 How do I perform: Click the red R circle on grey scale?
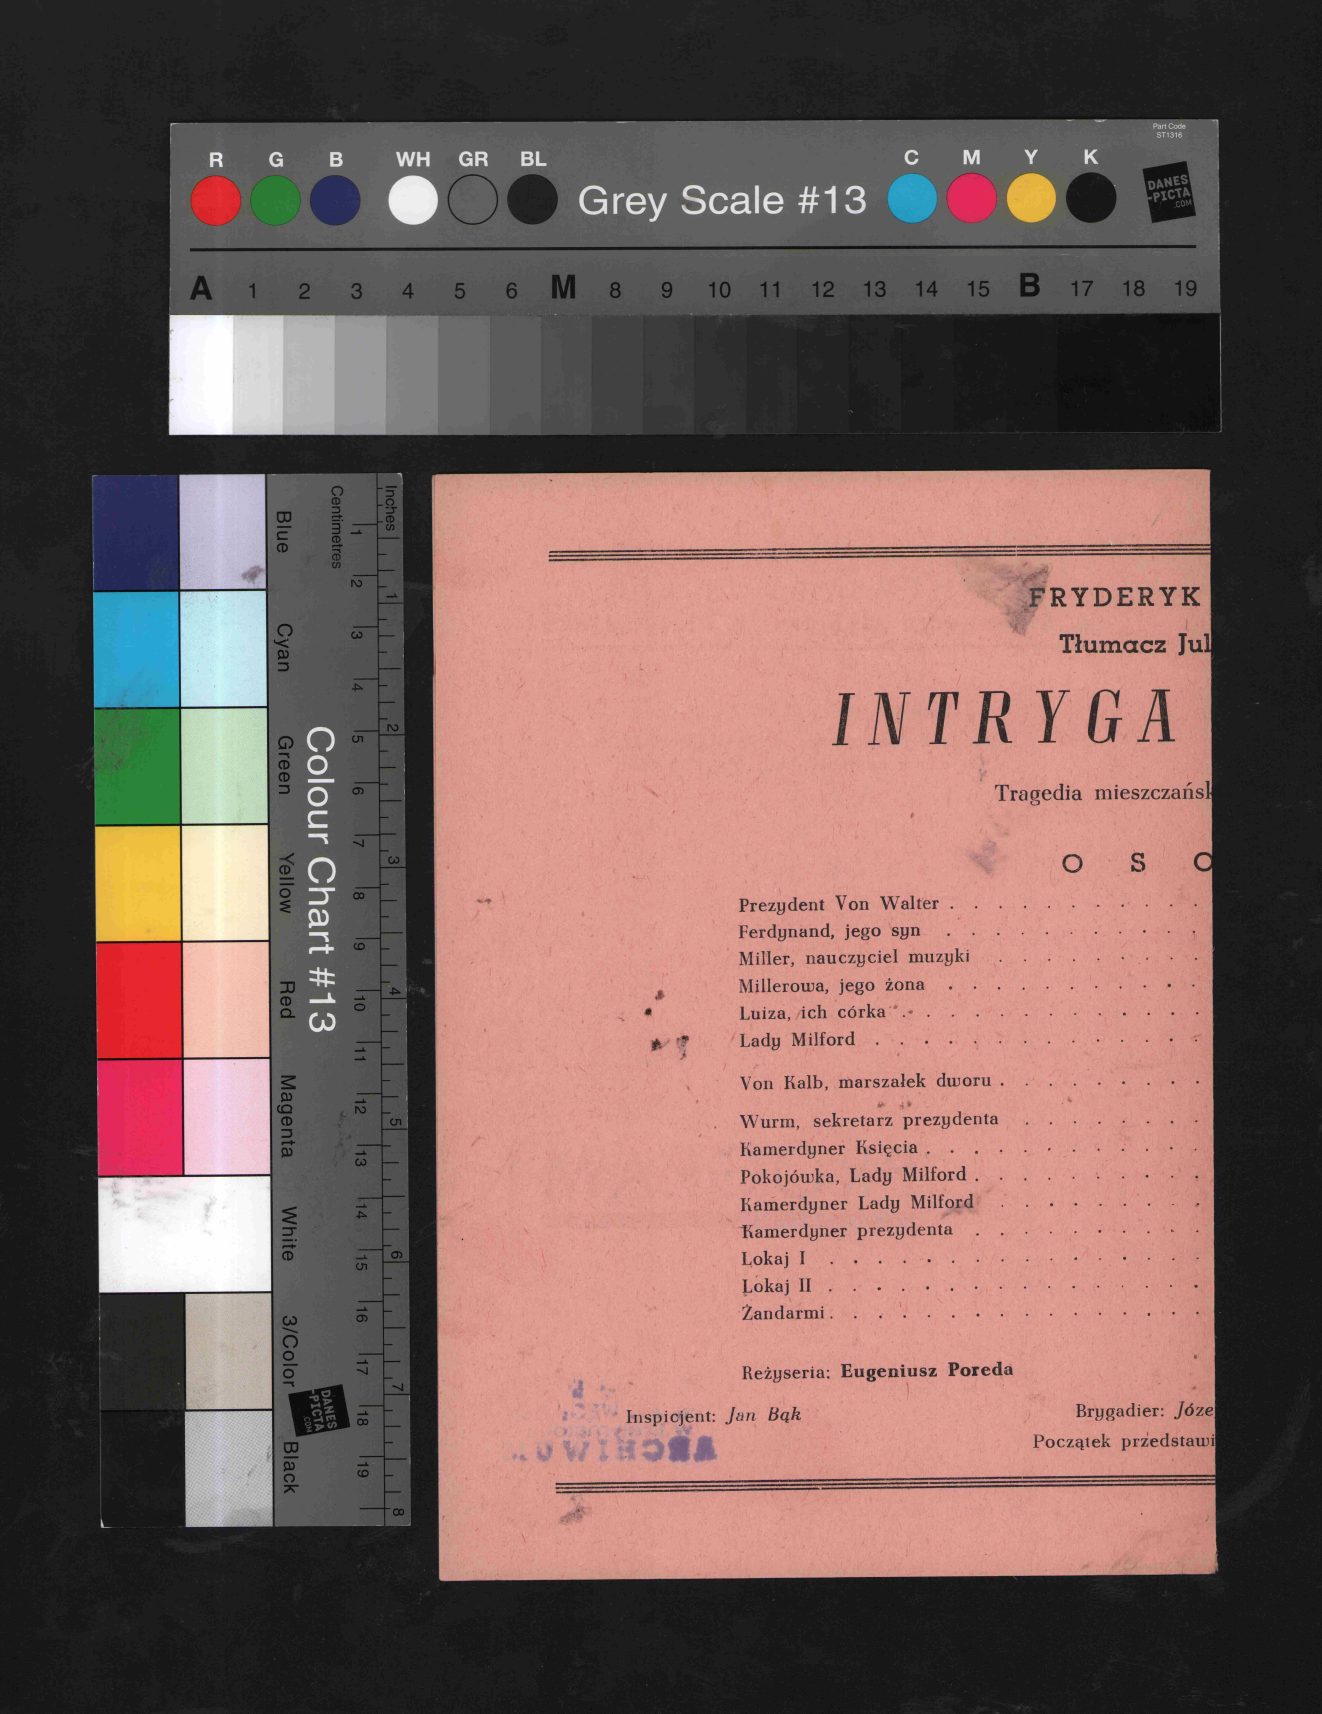tap(215, 200)
